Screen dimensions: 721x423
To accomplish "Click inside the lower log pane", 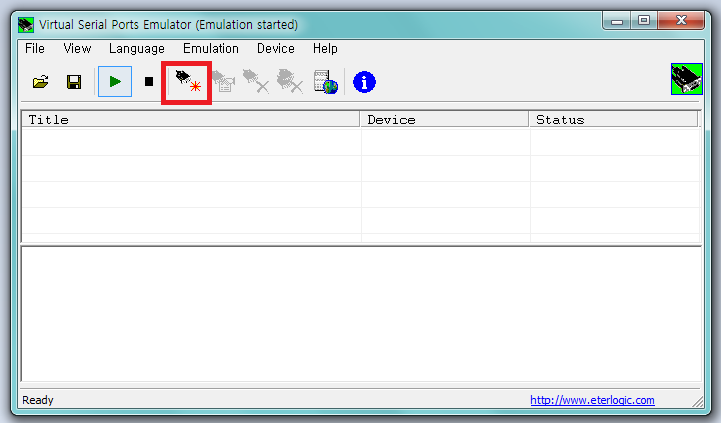I will (x=361, y=314).
